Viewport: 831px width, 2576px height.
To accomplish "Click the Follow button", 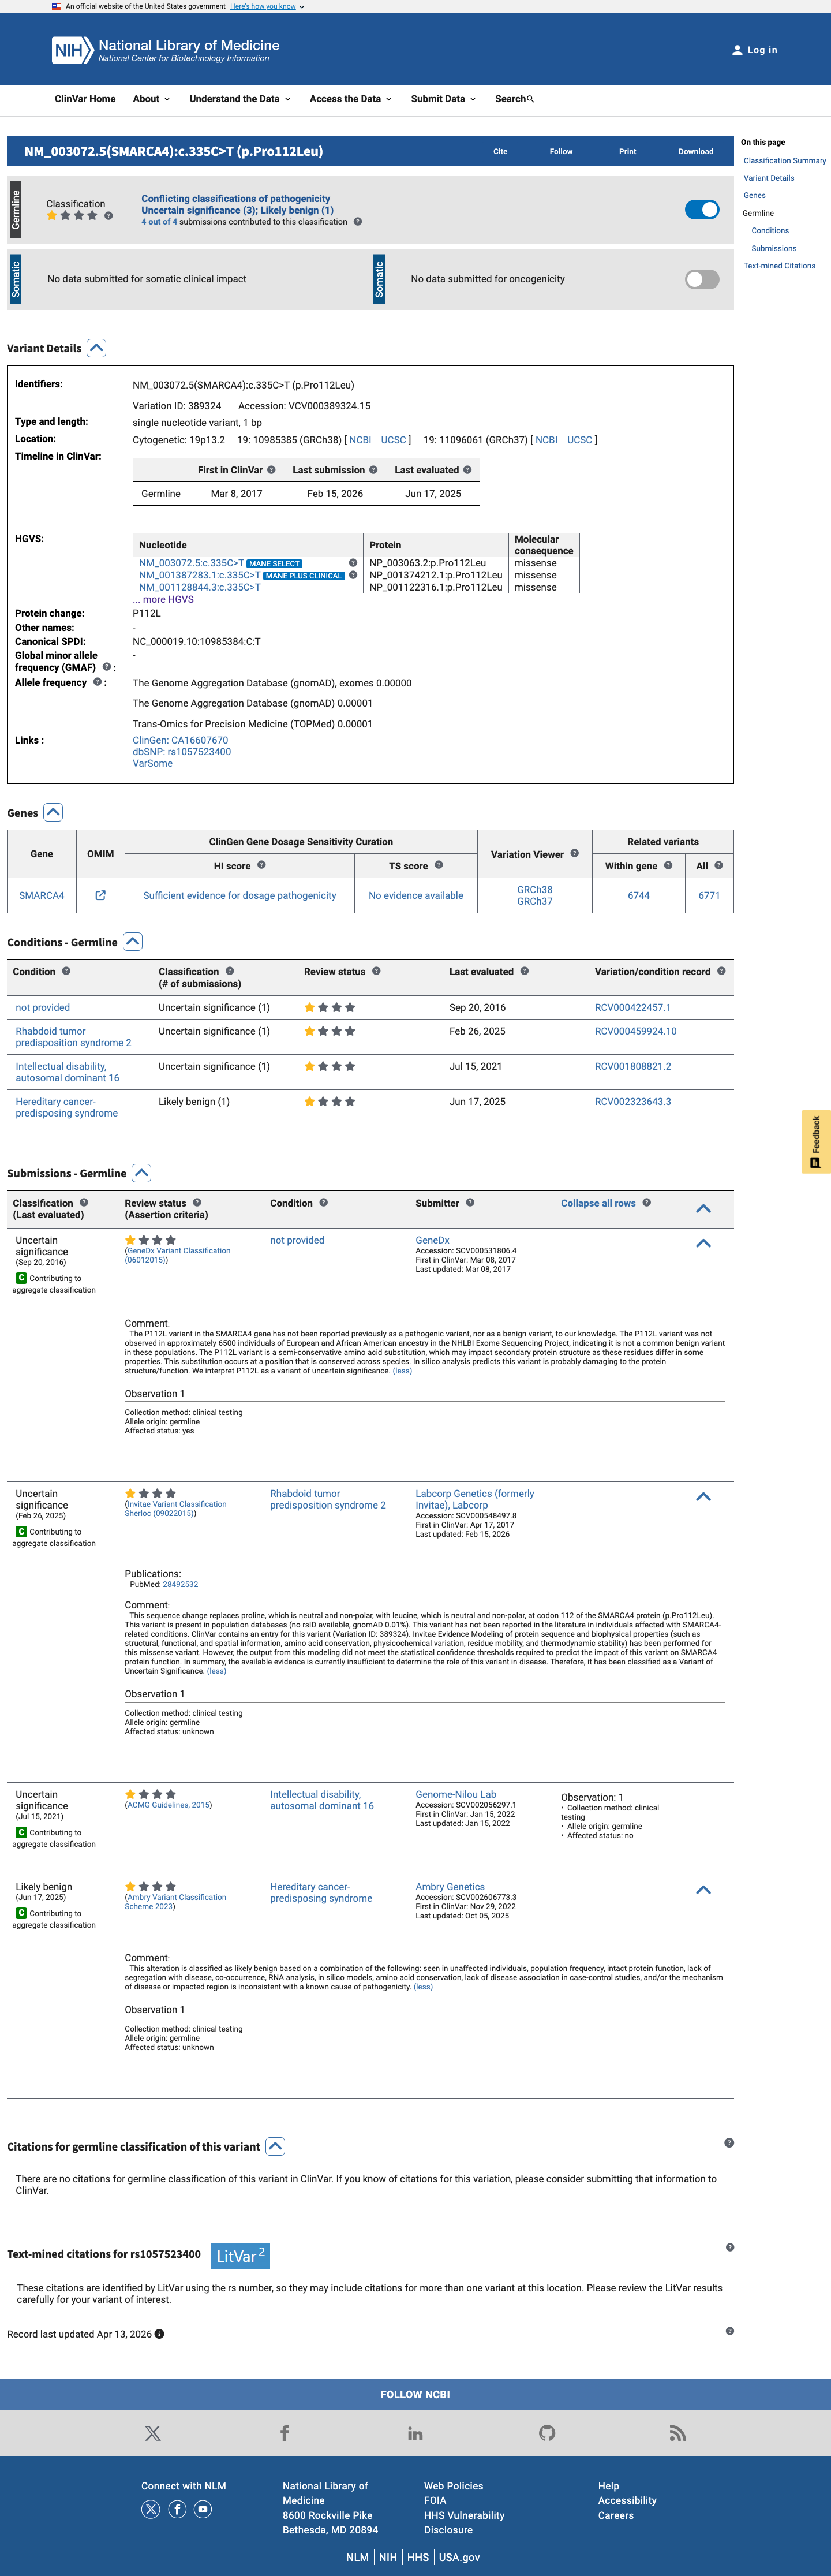I will click(x=561, y=152).
